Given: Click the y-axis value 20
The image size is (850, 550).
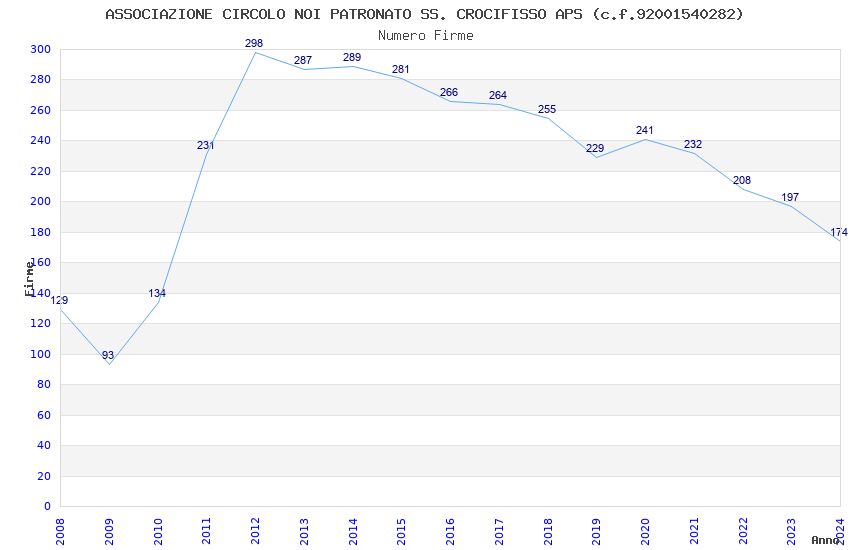Looking at the screenshot, I should (x=44, y=476).
